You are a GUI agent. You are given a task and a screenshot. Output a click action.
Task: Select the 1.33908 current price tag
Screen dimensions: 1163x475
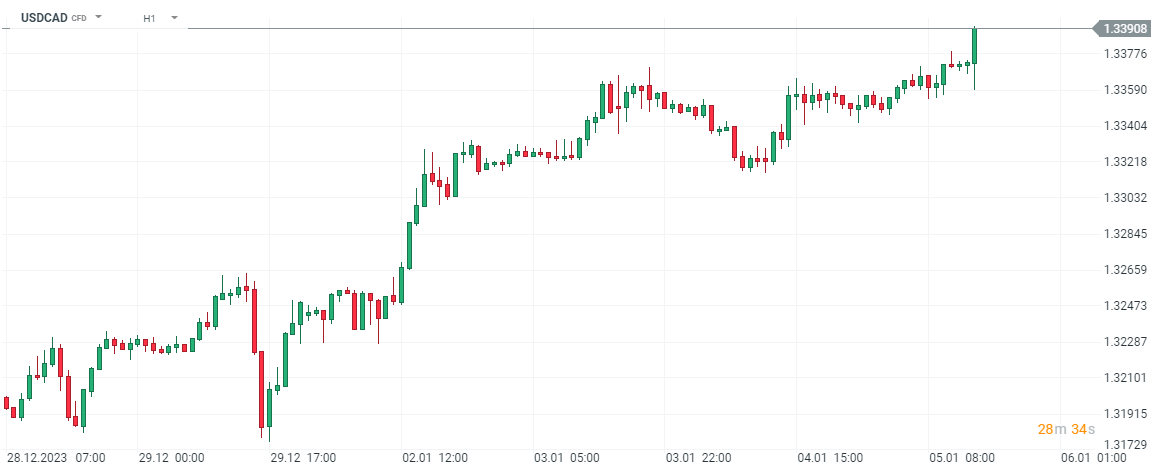pyautogui.click(x=1124, y=29)
